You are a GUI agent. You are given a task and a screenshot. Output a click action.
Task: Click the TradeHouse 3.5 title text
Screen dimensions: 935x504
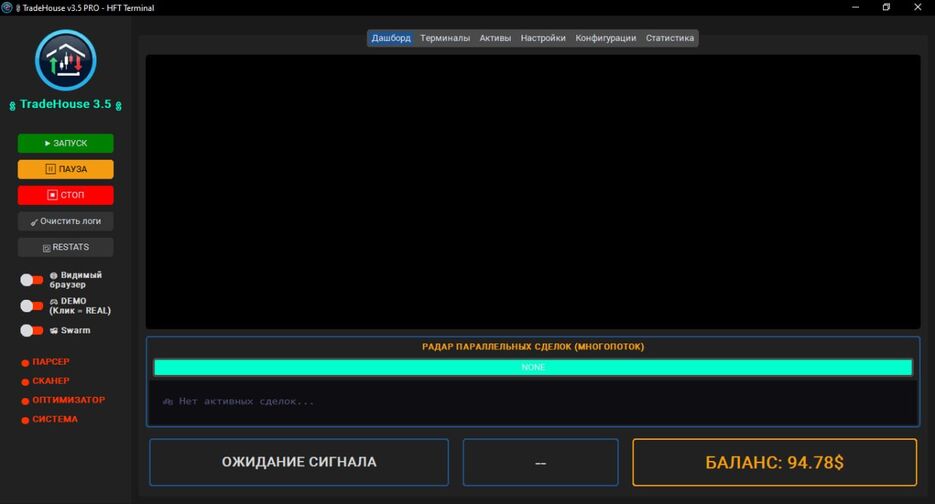pyautogui.click(x=66, y=104)
